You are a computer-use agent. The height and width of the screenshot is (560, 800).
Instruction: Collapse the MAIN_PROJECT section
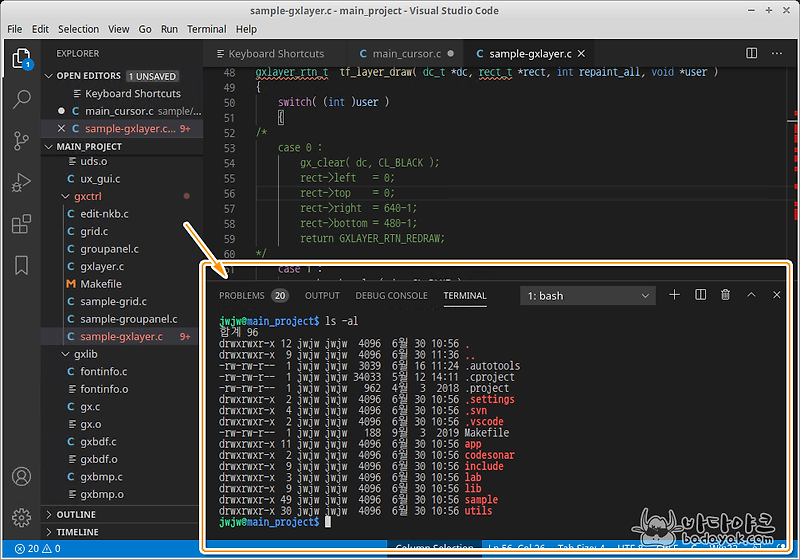[49, 147]
